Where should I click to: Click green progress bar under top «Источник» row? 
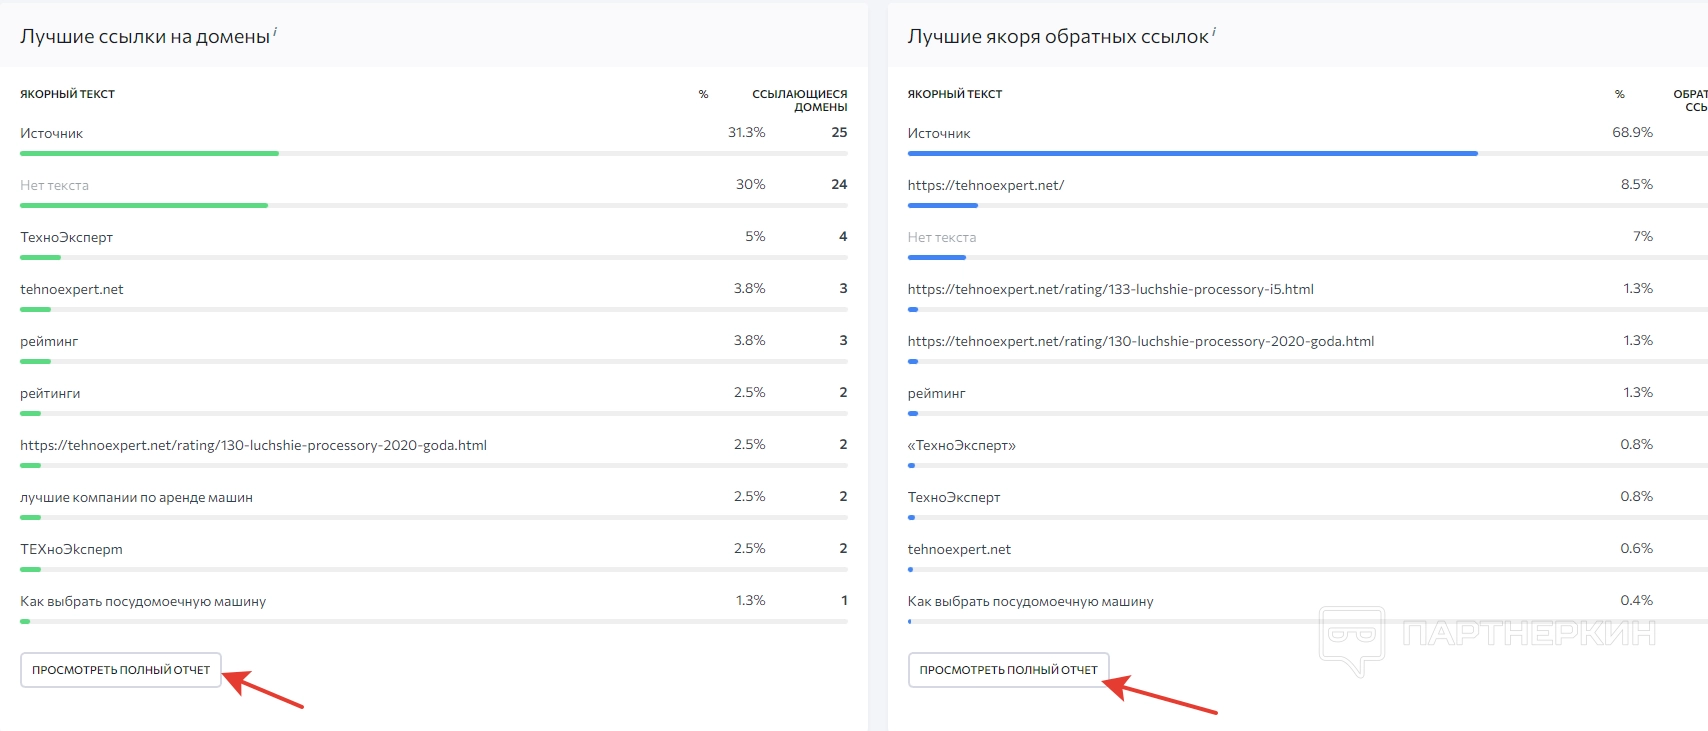pyautogui.click(x=149, y=154)
